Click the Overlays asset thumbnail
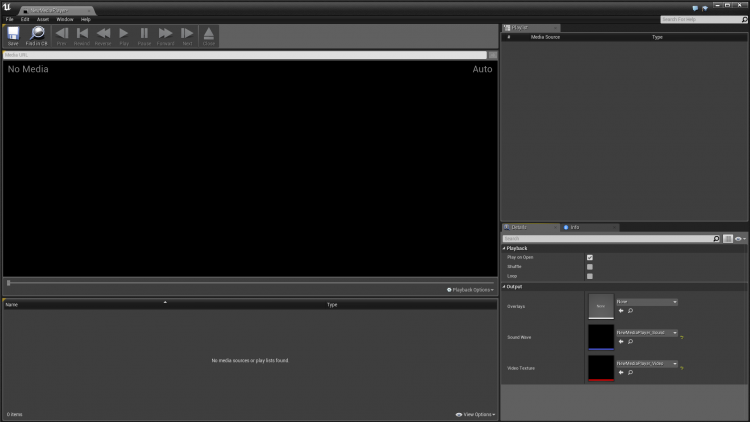Viewport: 750px width, 422px height. [x=601, y=306]
